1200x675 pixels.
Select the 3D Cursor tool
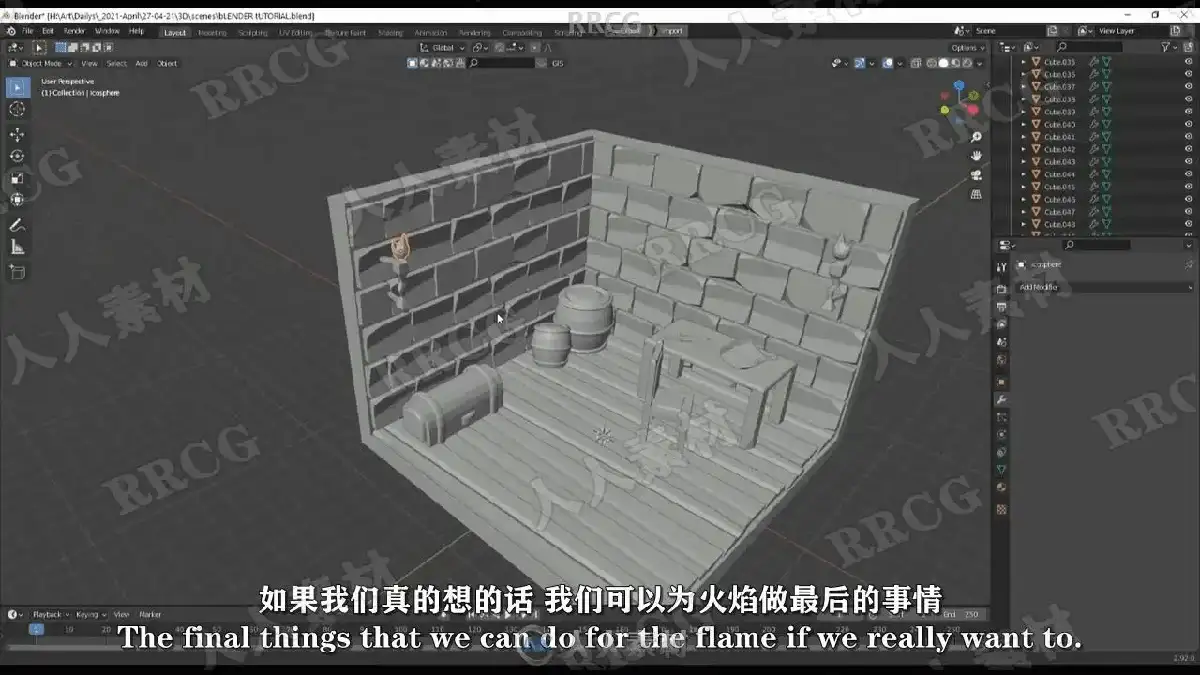17,109
